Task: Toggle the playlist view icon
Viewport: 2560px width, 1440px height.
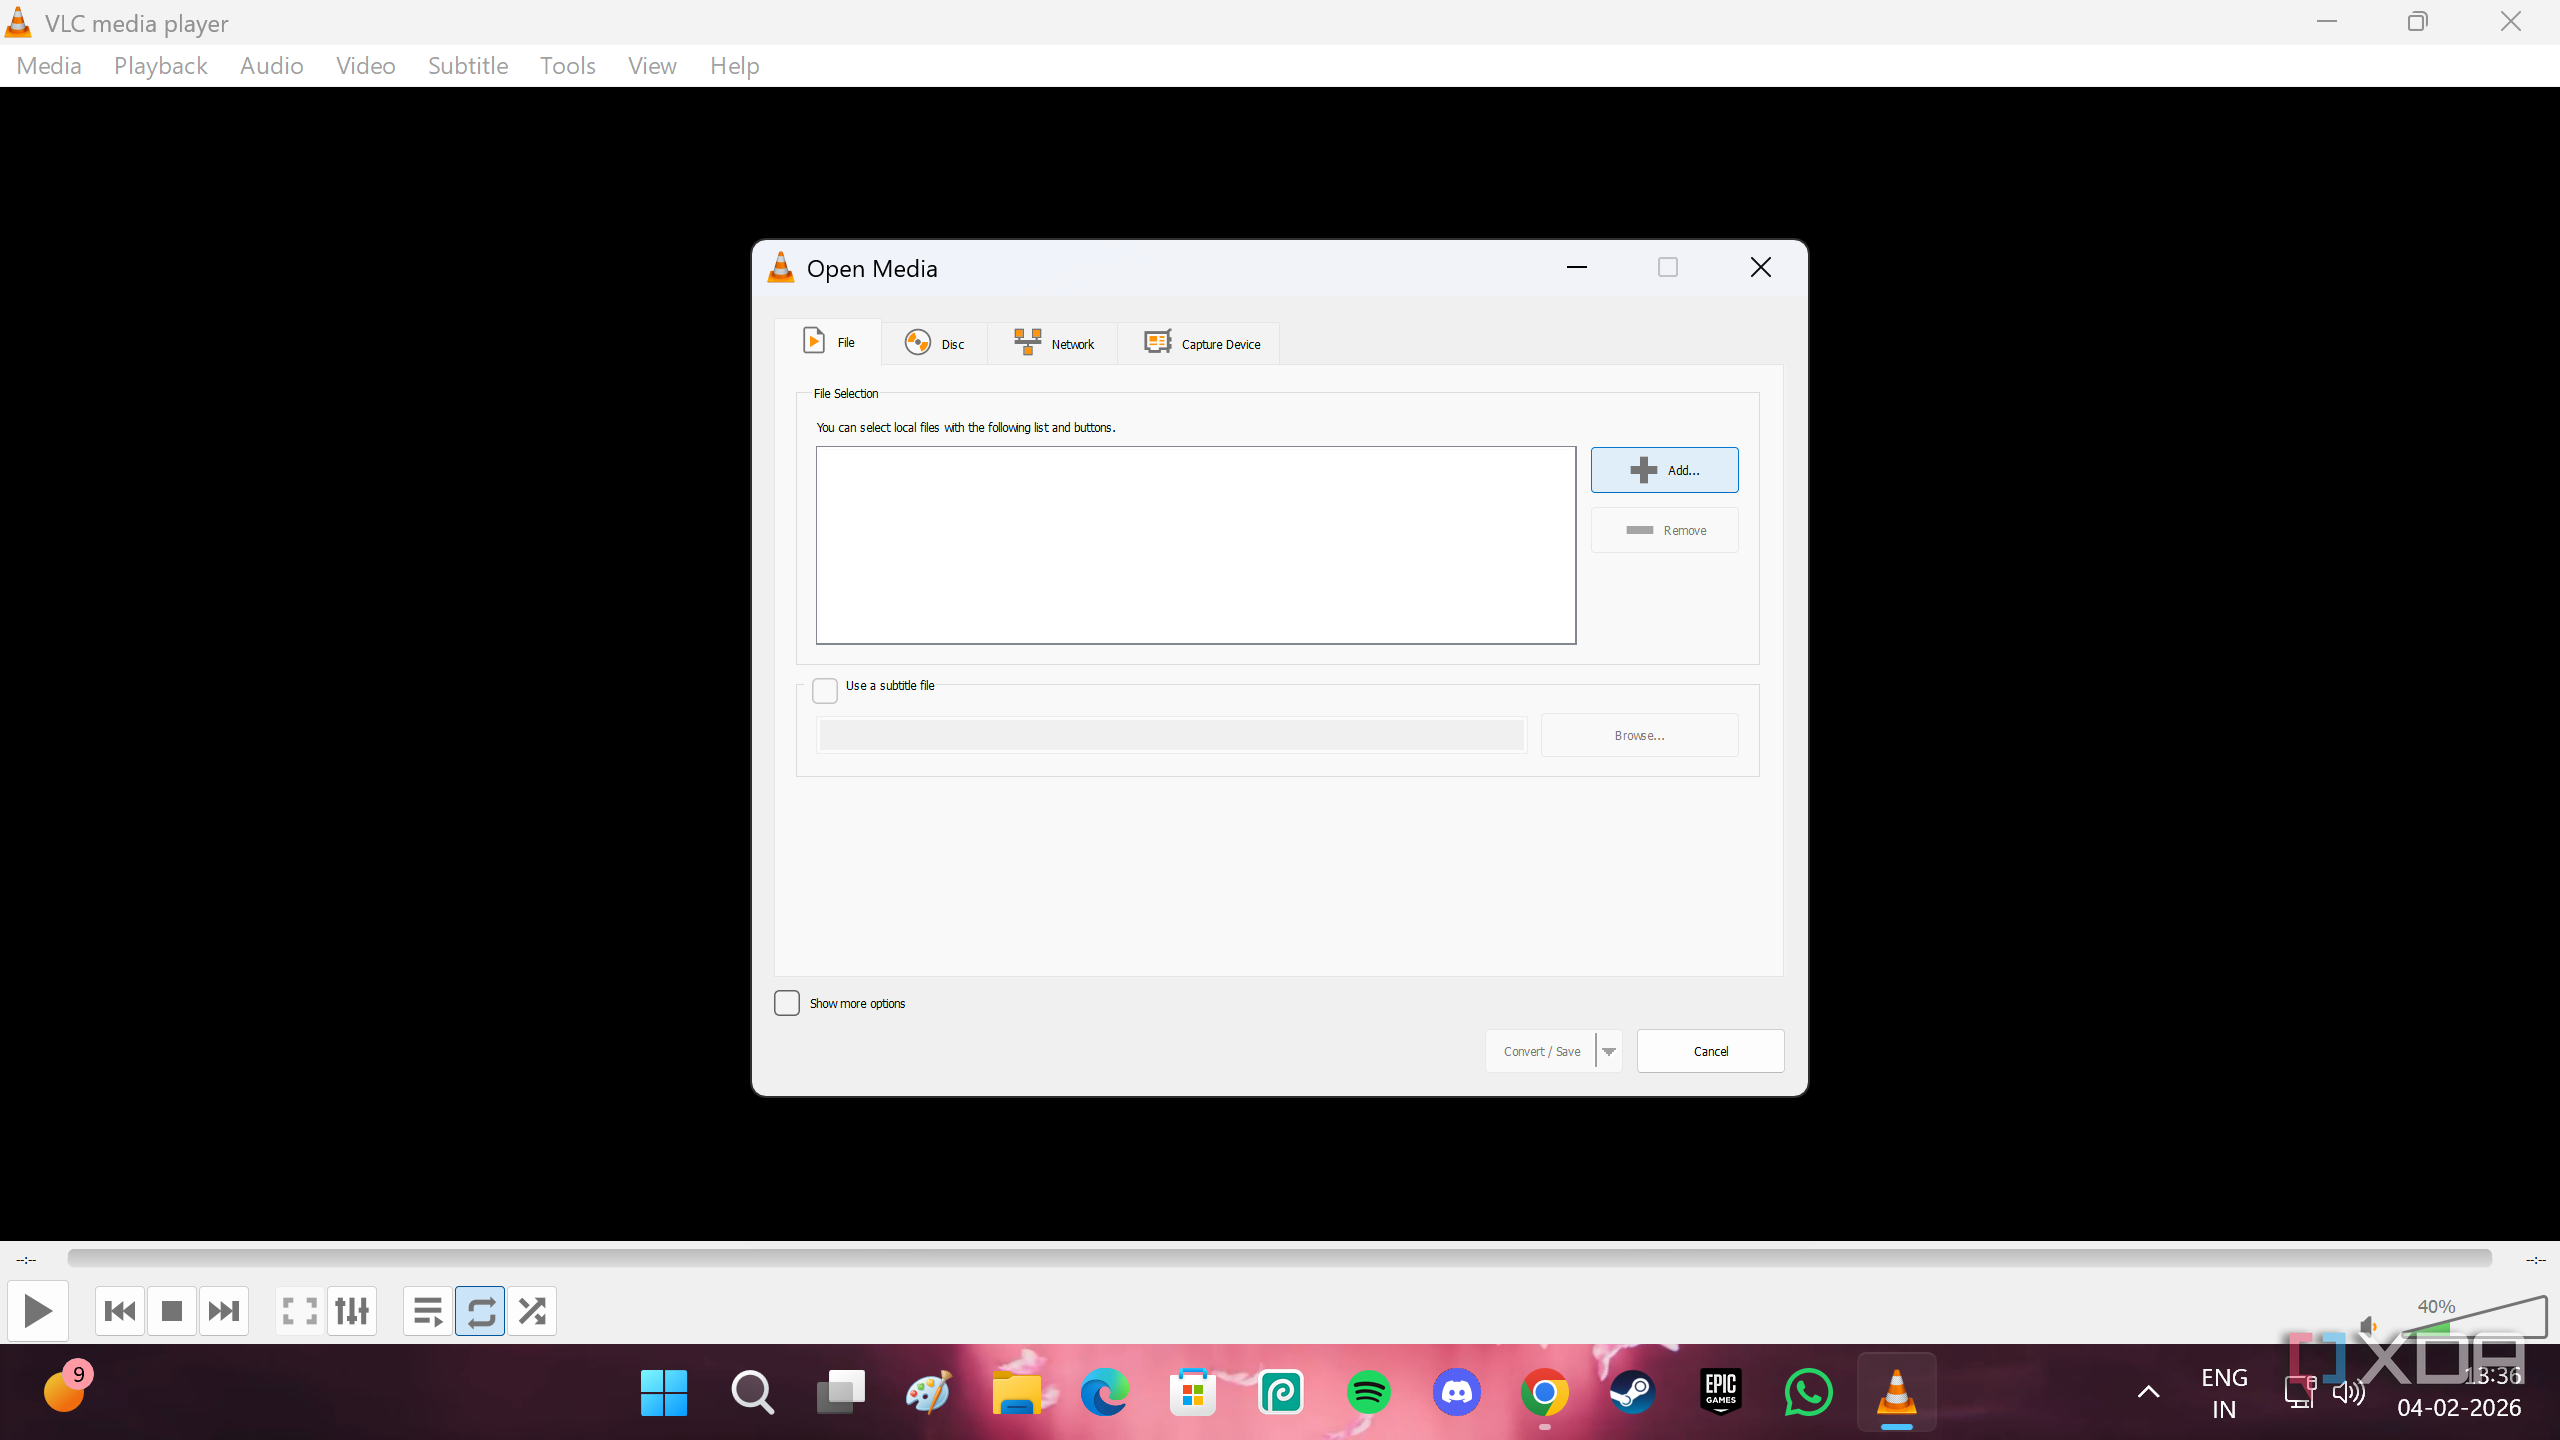Action: 428,1310
